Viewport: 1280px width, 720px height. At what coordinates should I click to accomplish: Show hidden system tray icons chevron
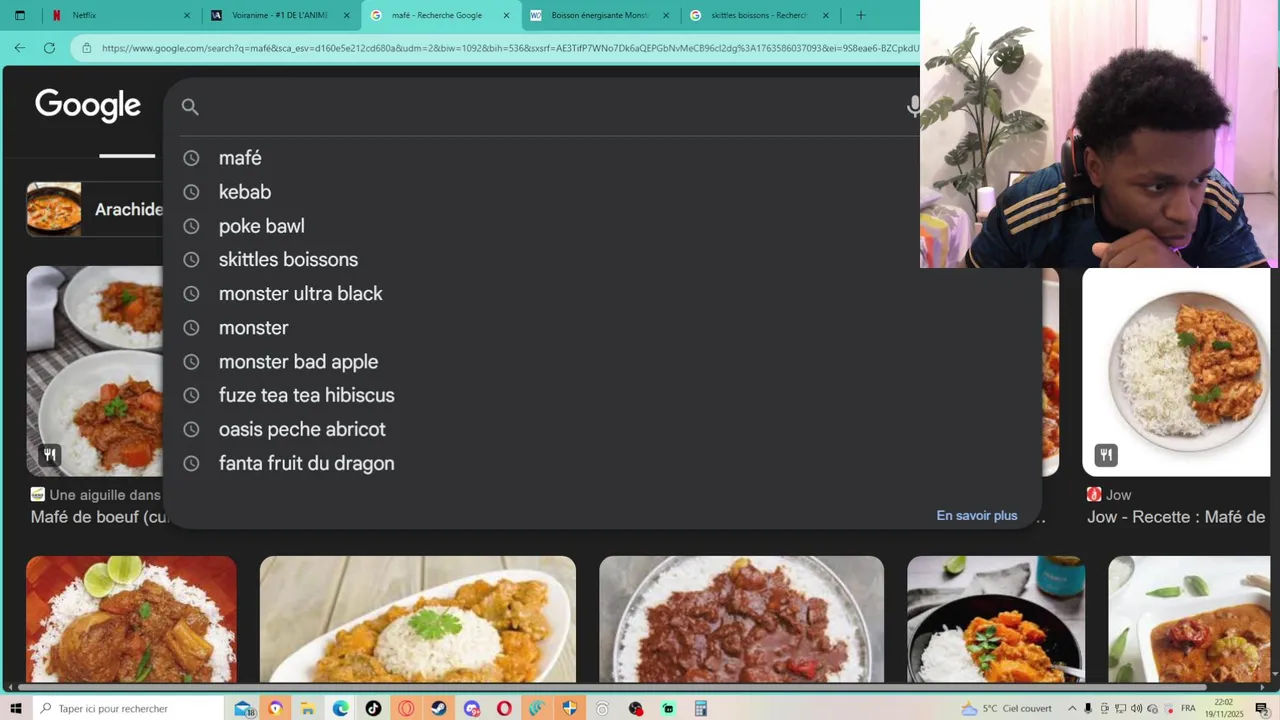1072,708
